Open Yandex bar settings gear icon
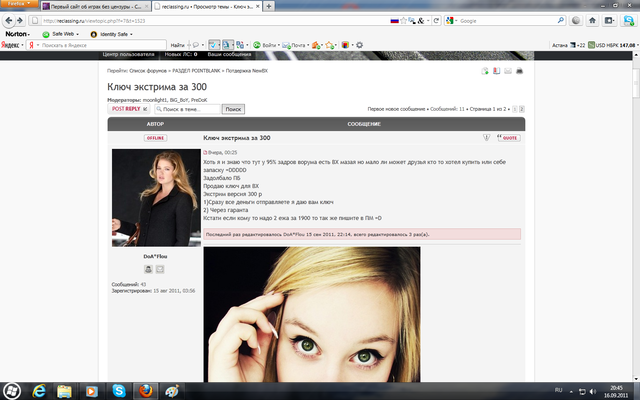Screen dimensions: 640x400 click(x=359, y=45)
